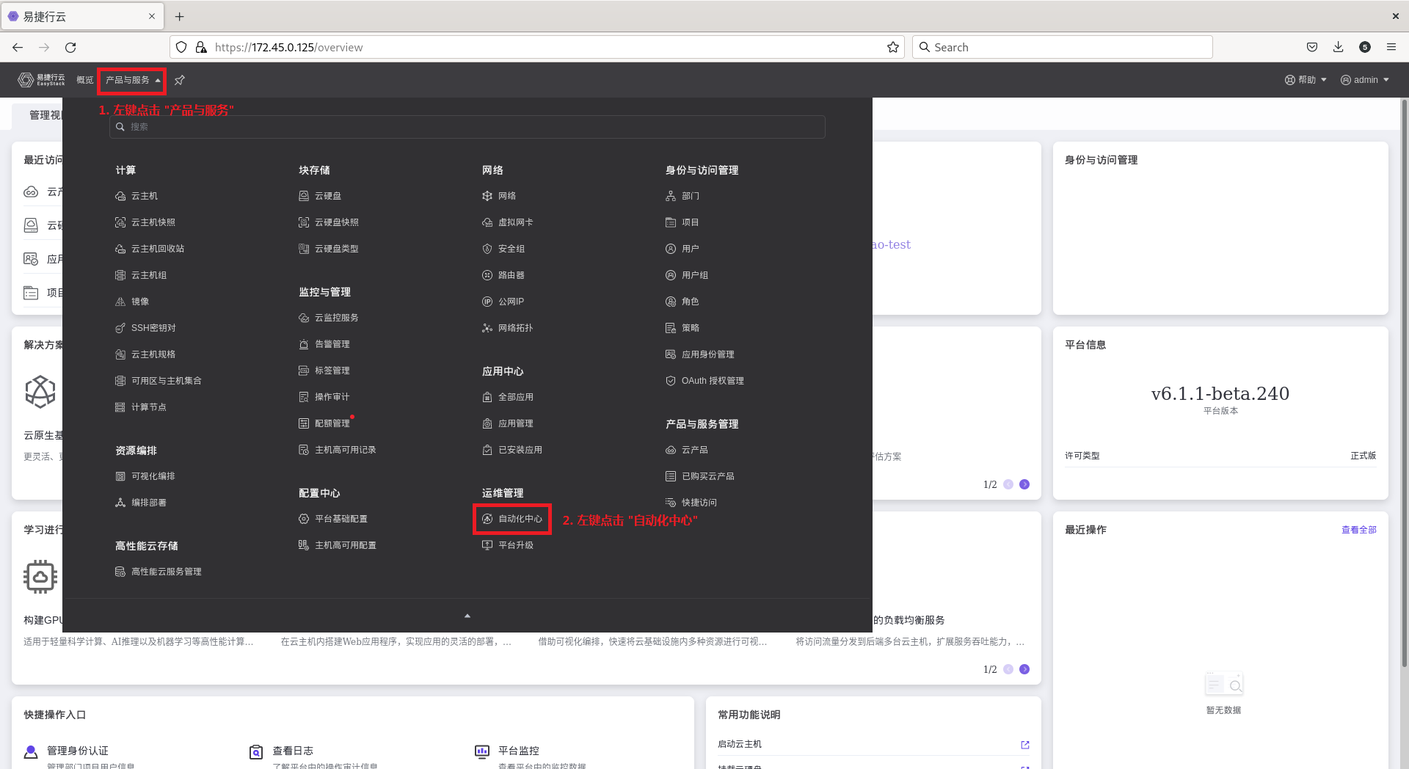Open Firefox hamburger menu
The height and width of the screenshot is (769, 1409).
click(x=1391, y=47)
